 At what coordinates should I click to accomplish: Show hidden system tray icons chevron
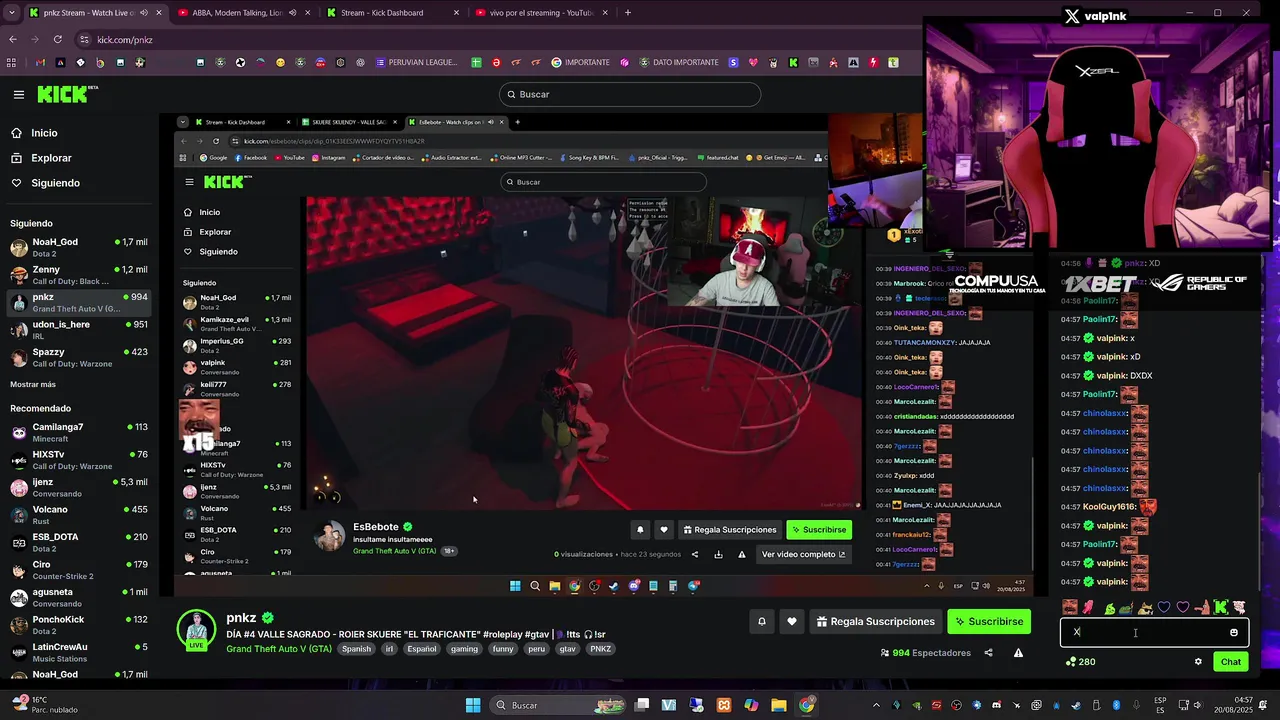[x=876, y=705]
